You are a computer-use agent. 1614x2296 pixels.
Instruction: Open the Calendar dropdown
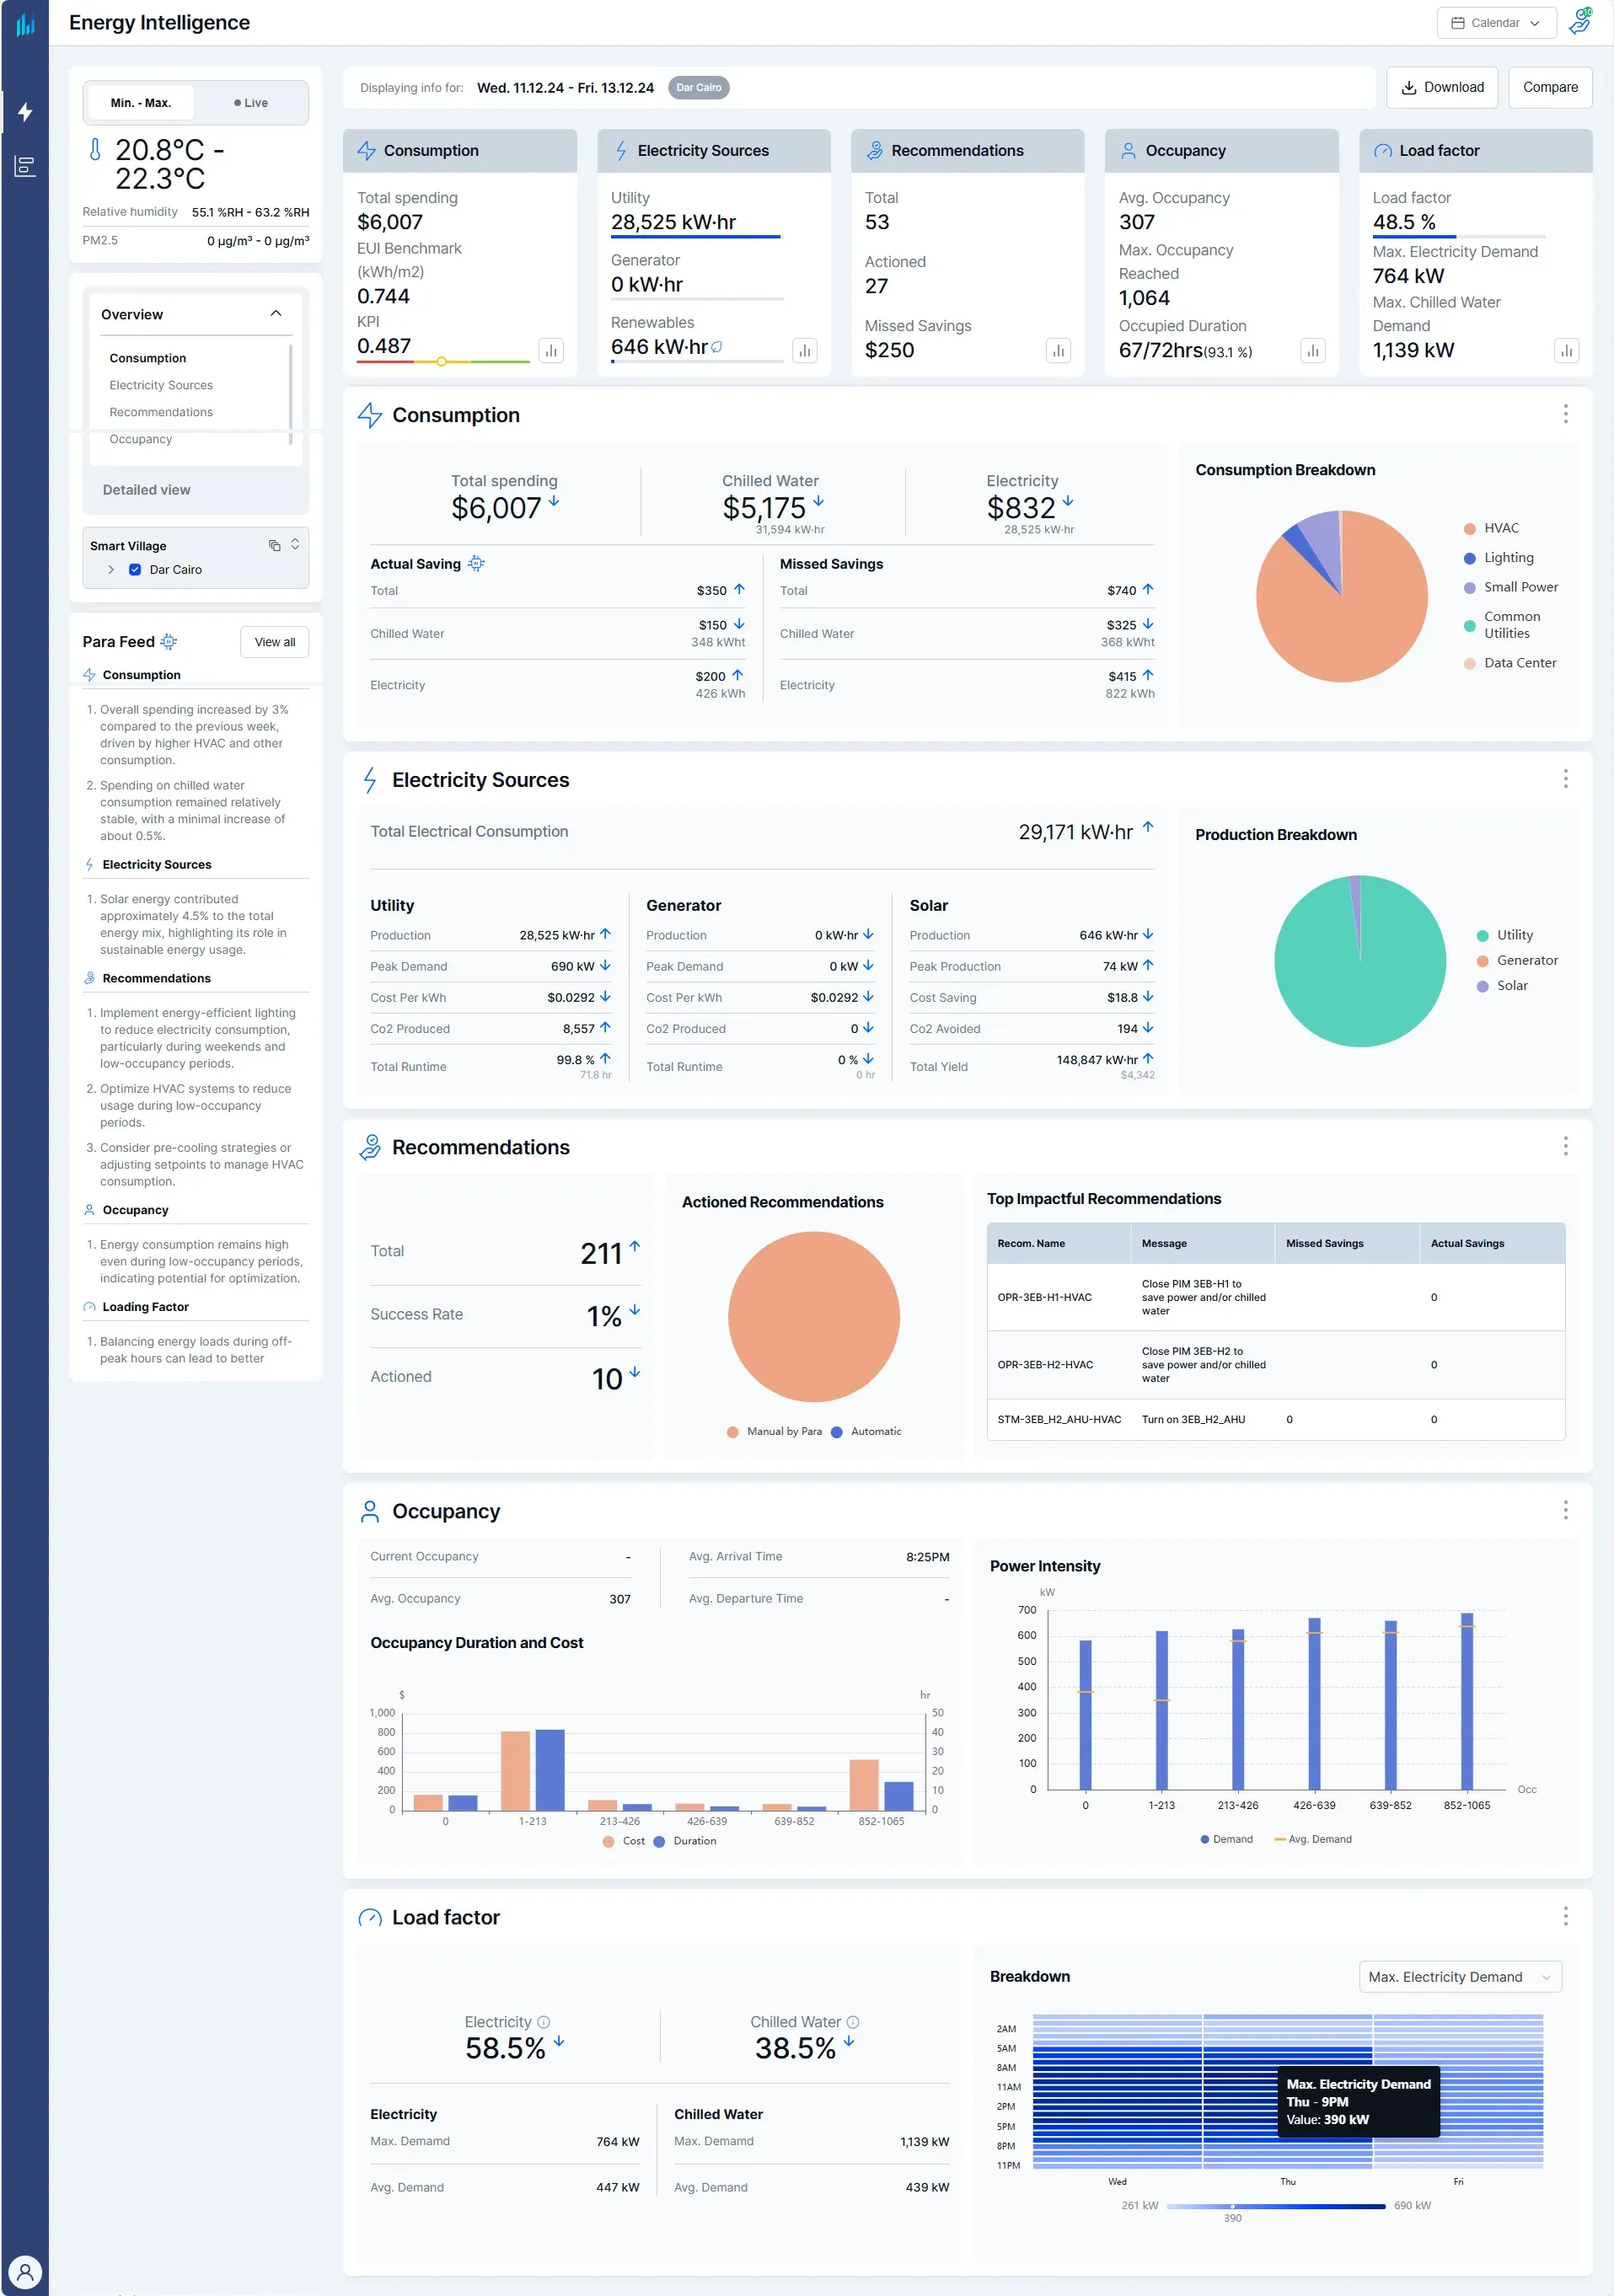coord(1495,22)
